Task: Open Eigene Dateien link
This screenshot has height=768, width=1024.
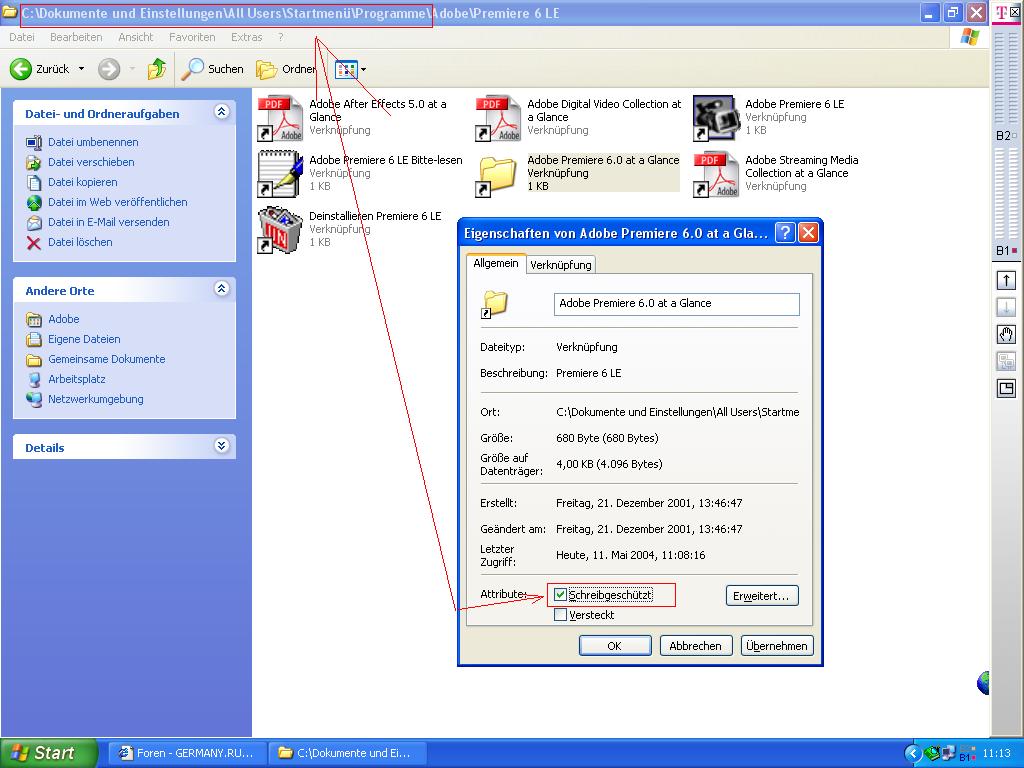Action: point(84,339)
